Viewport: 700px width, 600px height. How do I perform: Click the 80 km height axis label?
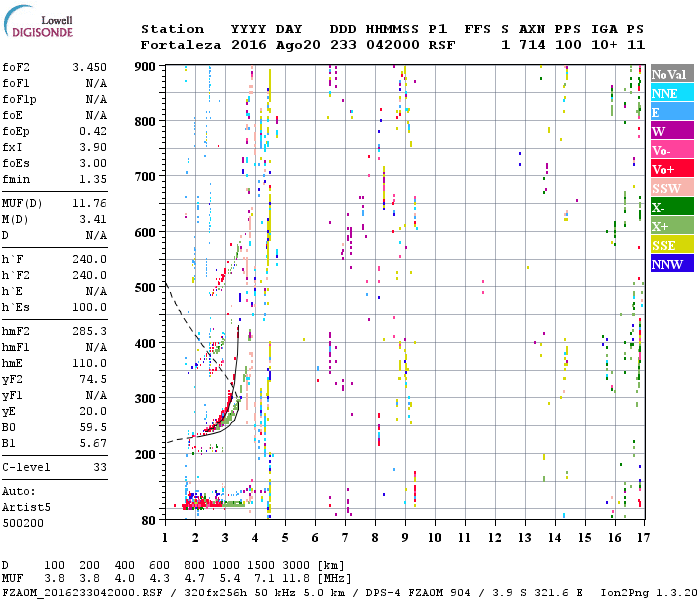coord(149,520)
